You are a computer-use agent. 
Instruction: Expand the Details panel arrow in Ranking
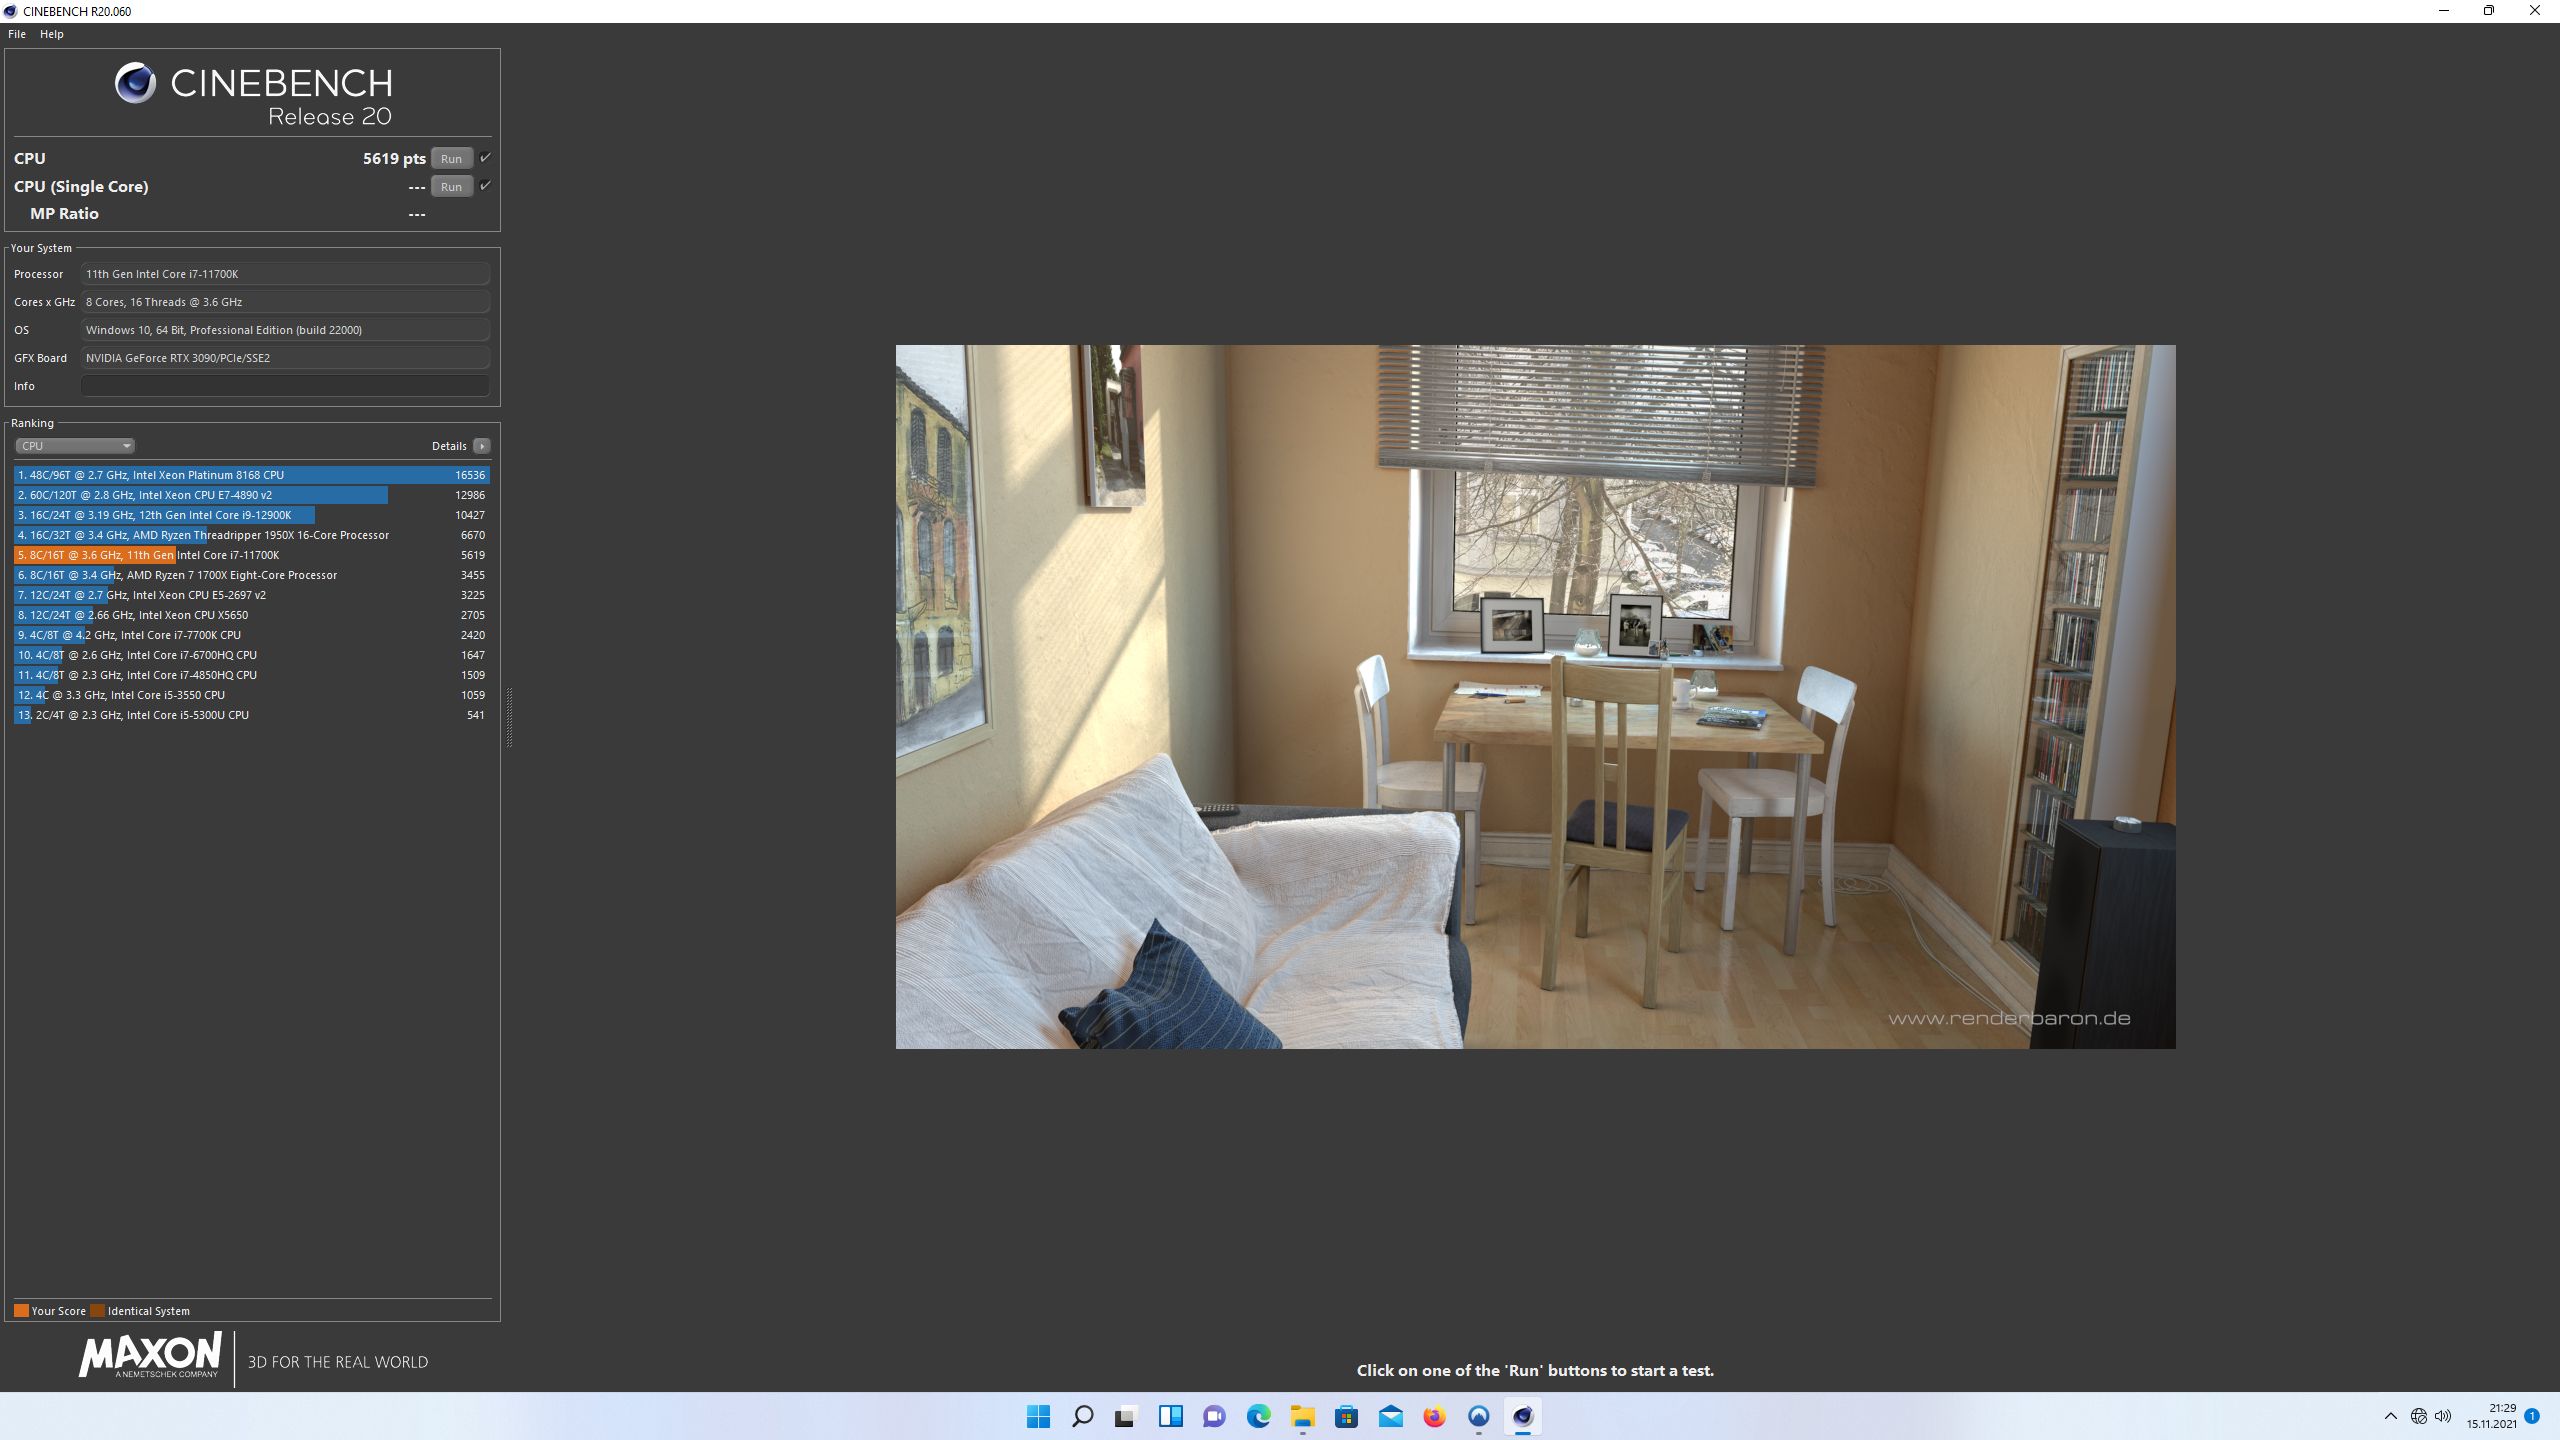481,445
